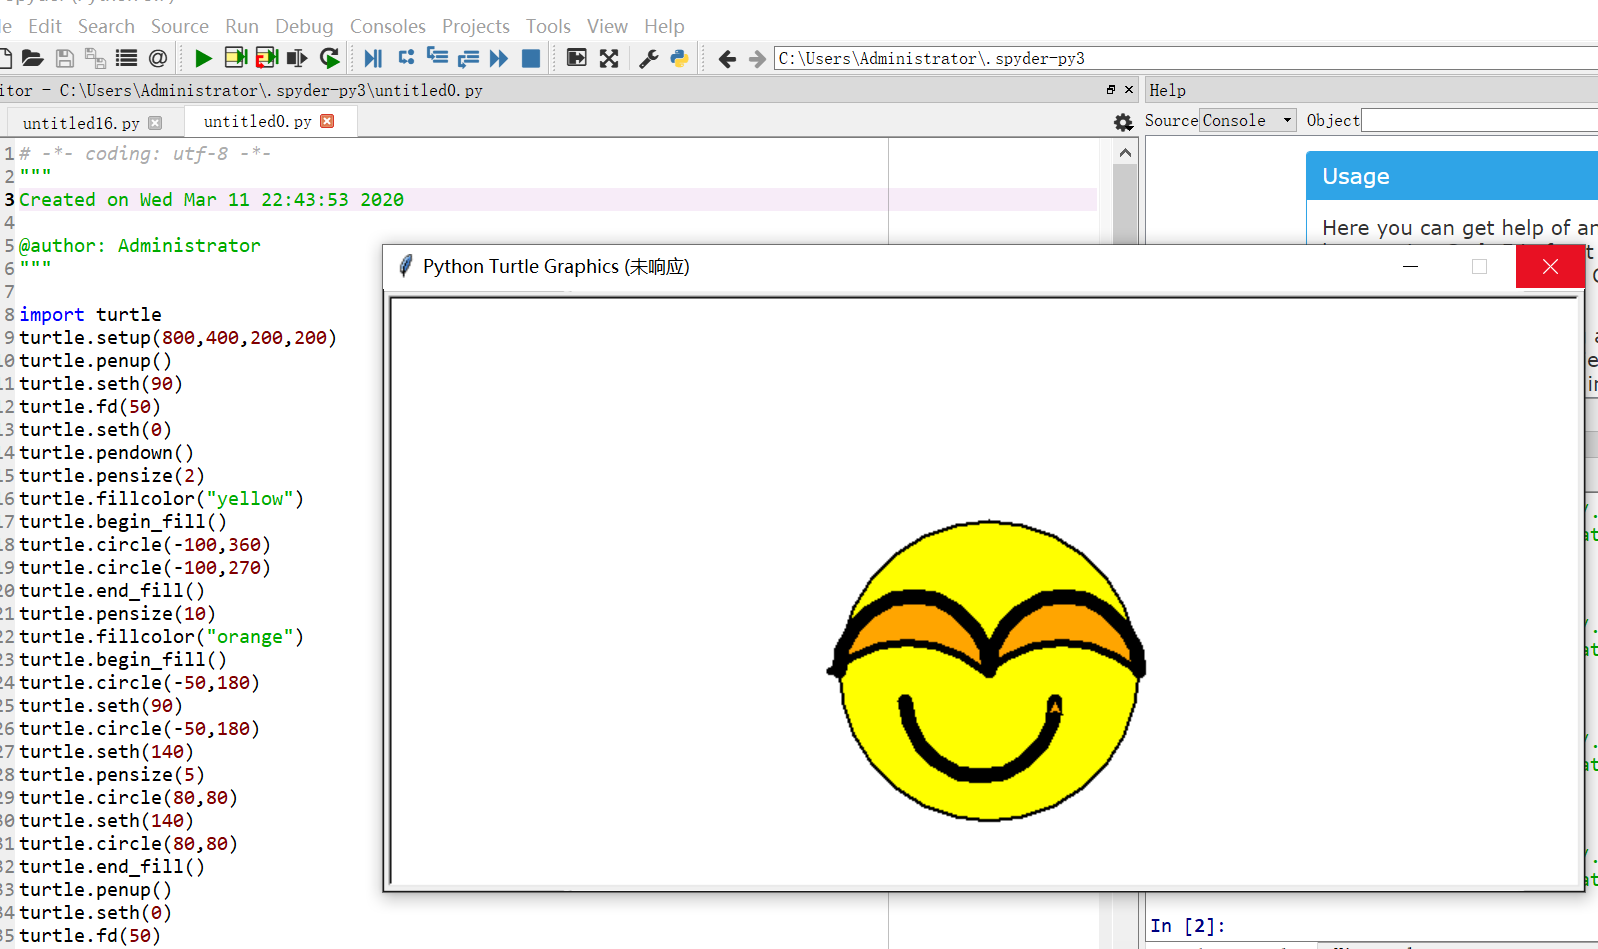Start debugging with the Debug file icon

(x=373, y=59)
